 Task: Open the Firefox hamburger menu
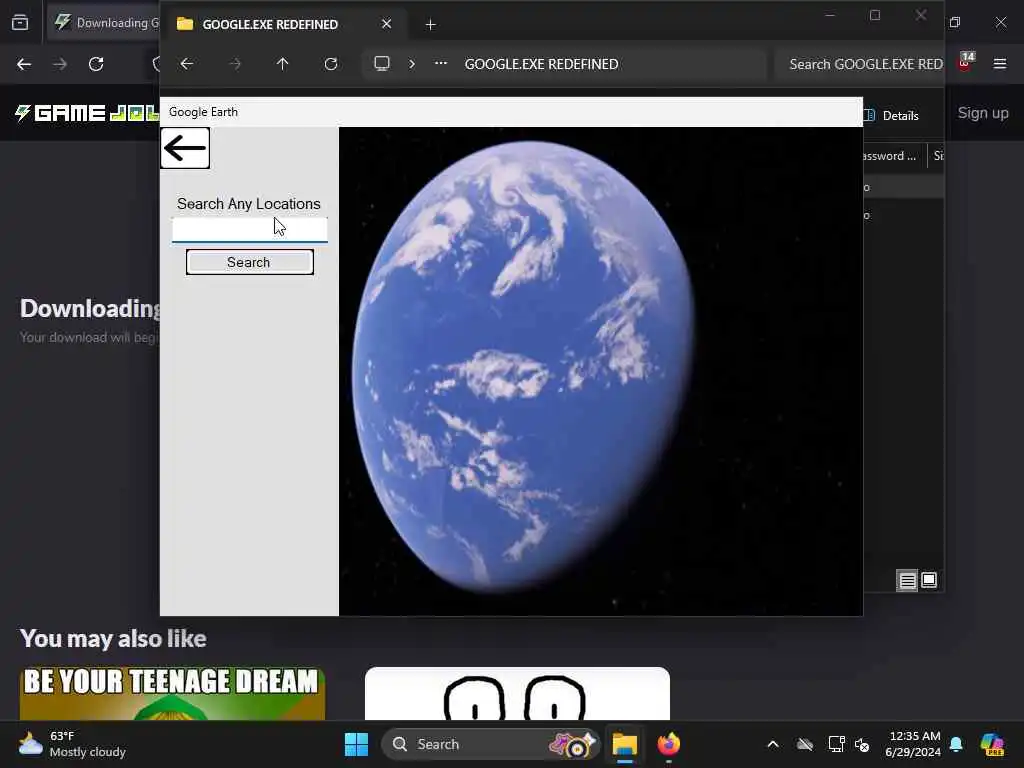click(x=1000, y=64)
